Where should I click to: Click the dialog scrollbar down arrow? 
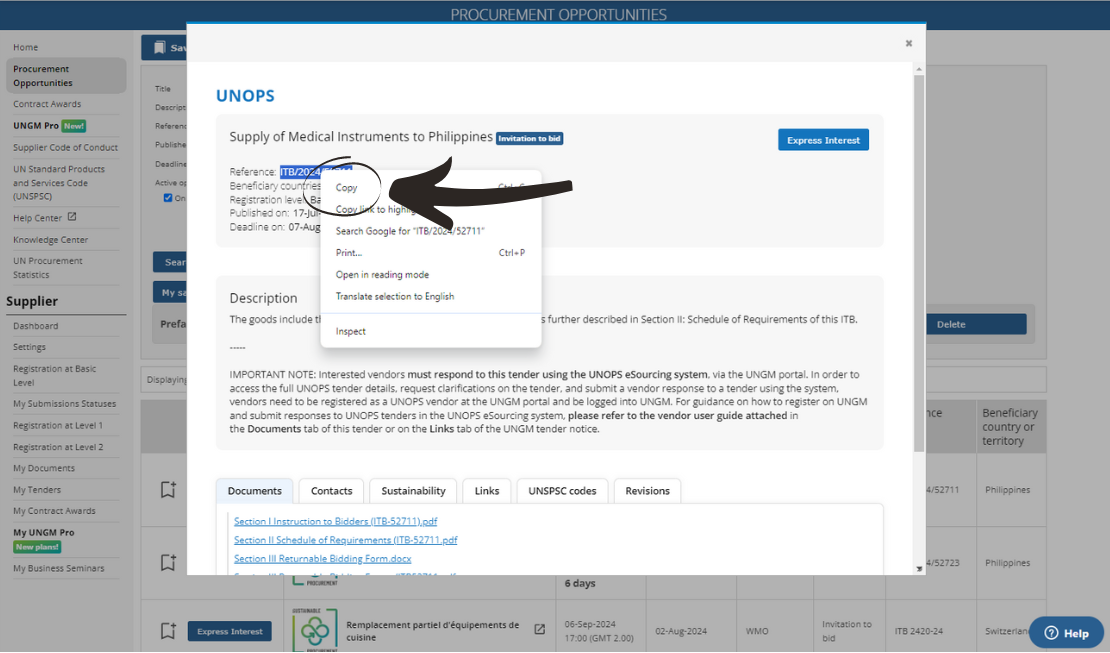pyautogui.click(x=919, y=569)
